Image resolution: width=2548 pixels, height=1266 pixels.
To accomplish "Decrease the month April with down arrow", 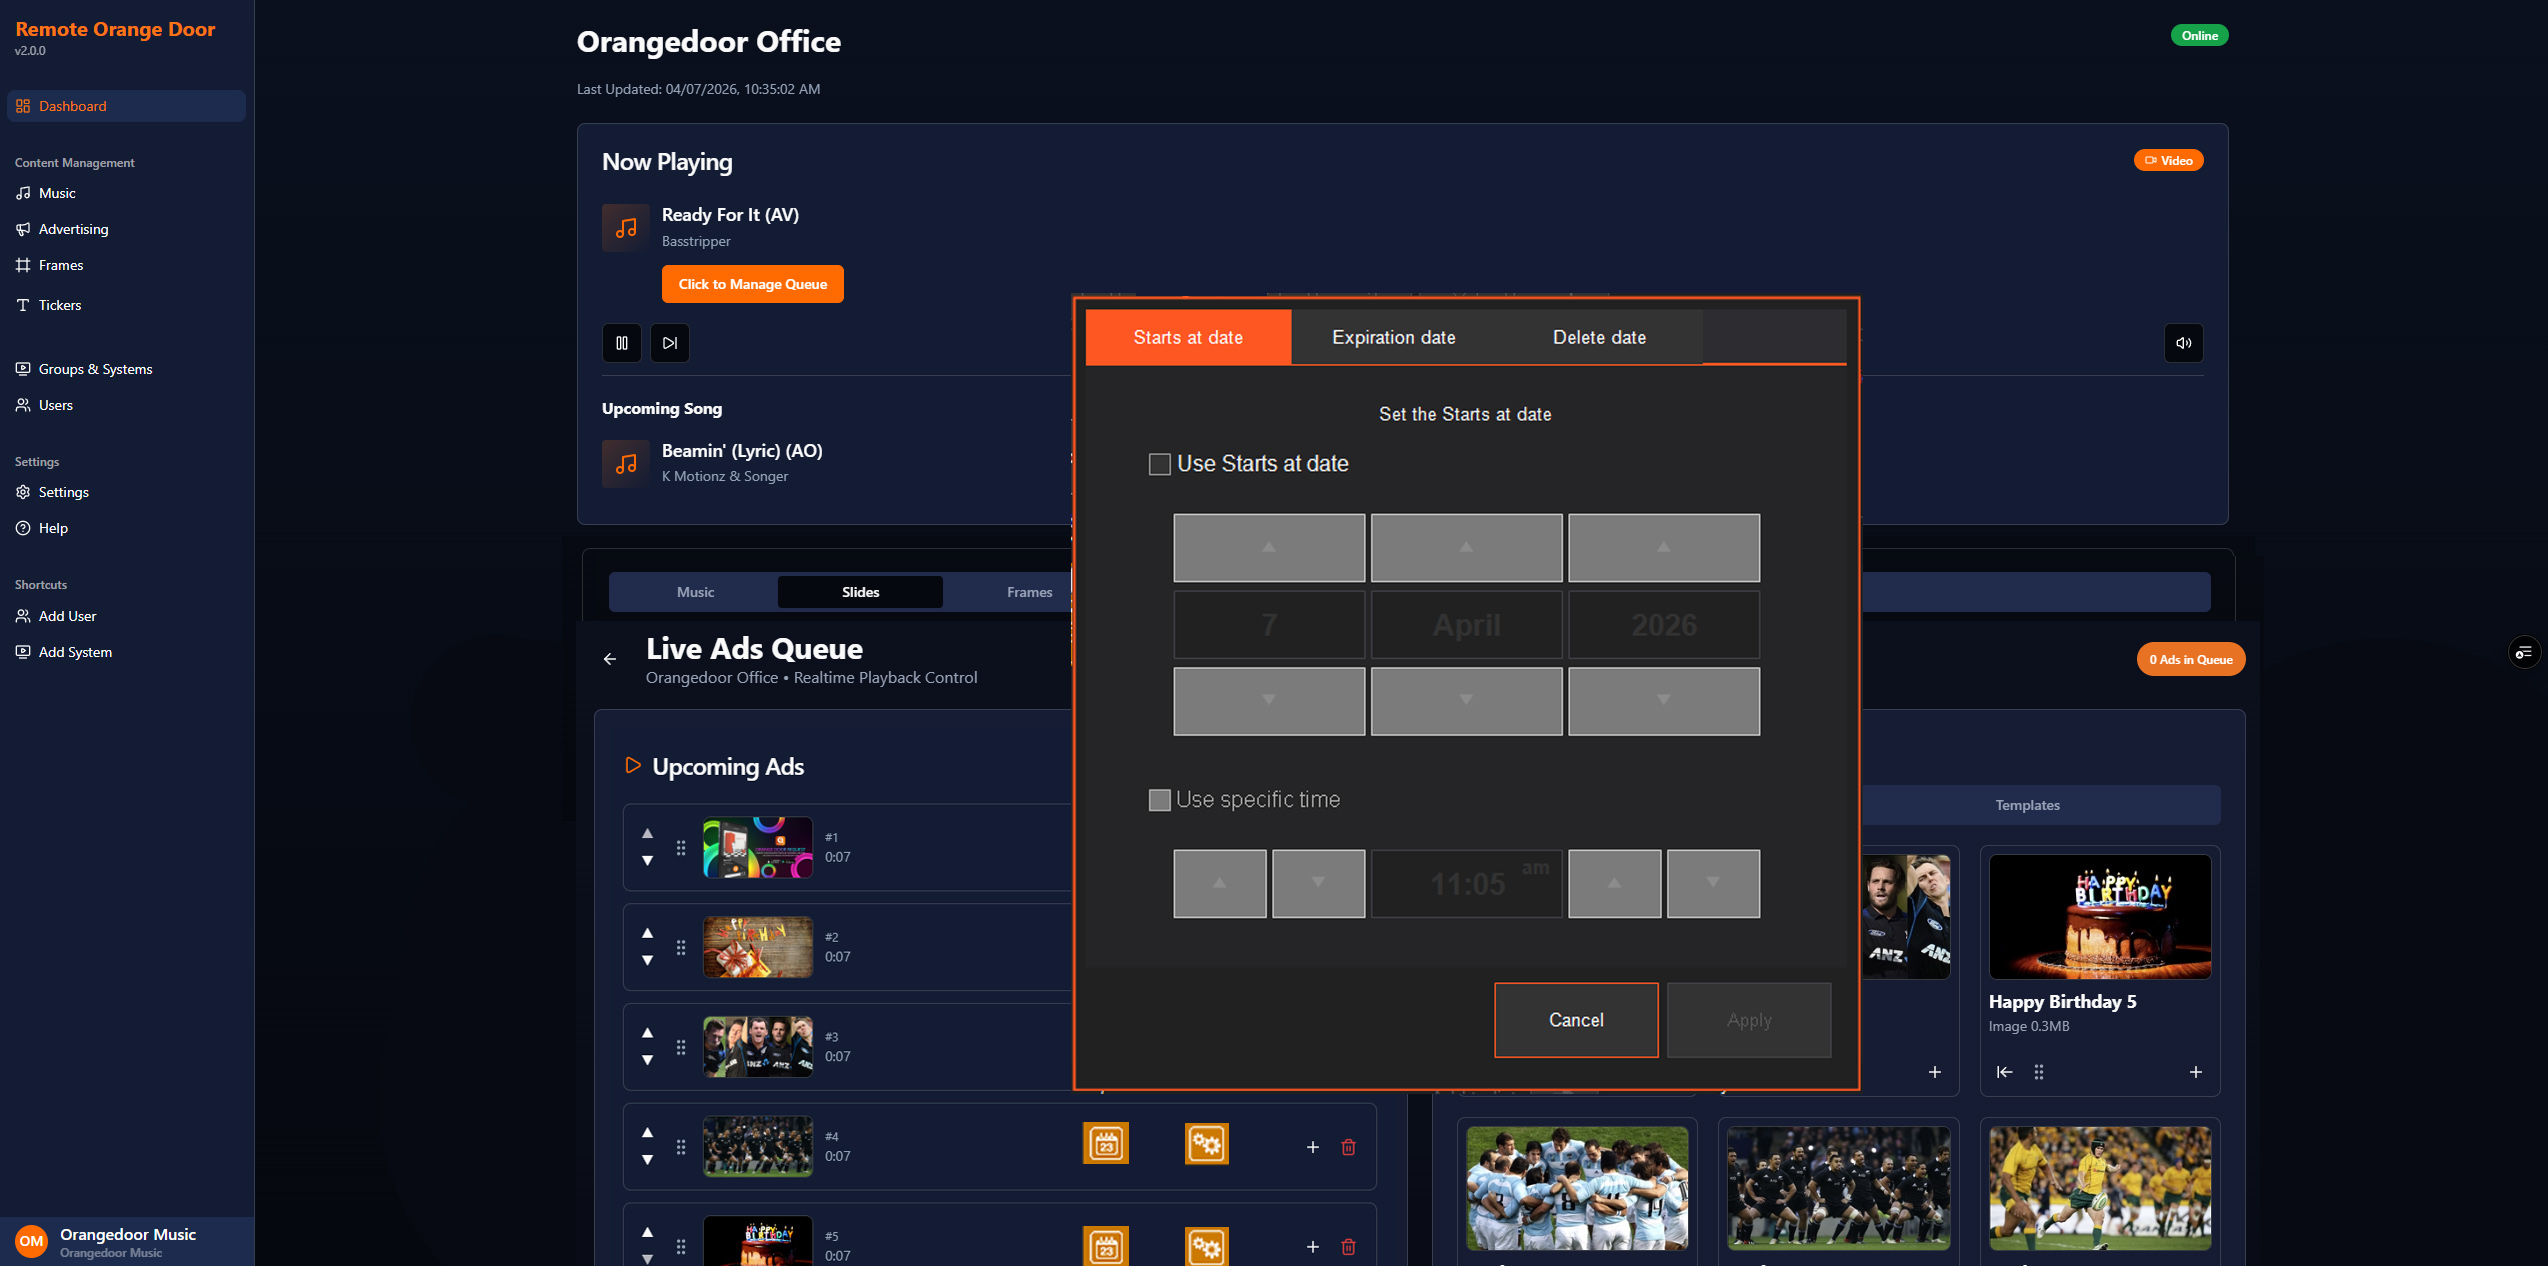I will coord(1465,701).
